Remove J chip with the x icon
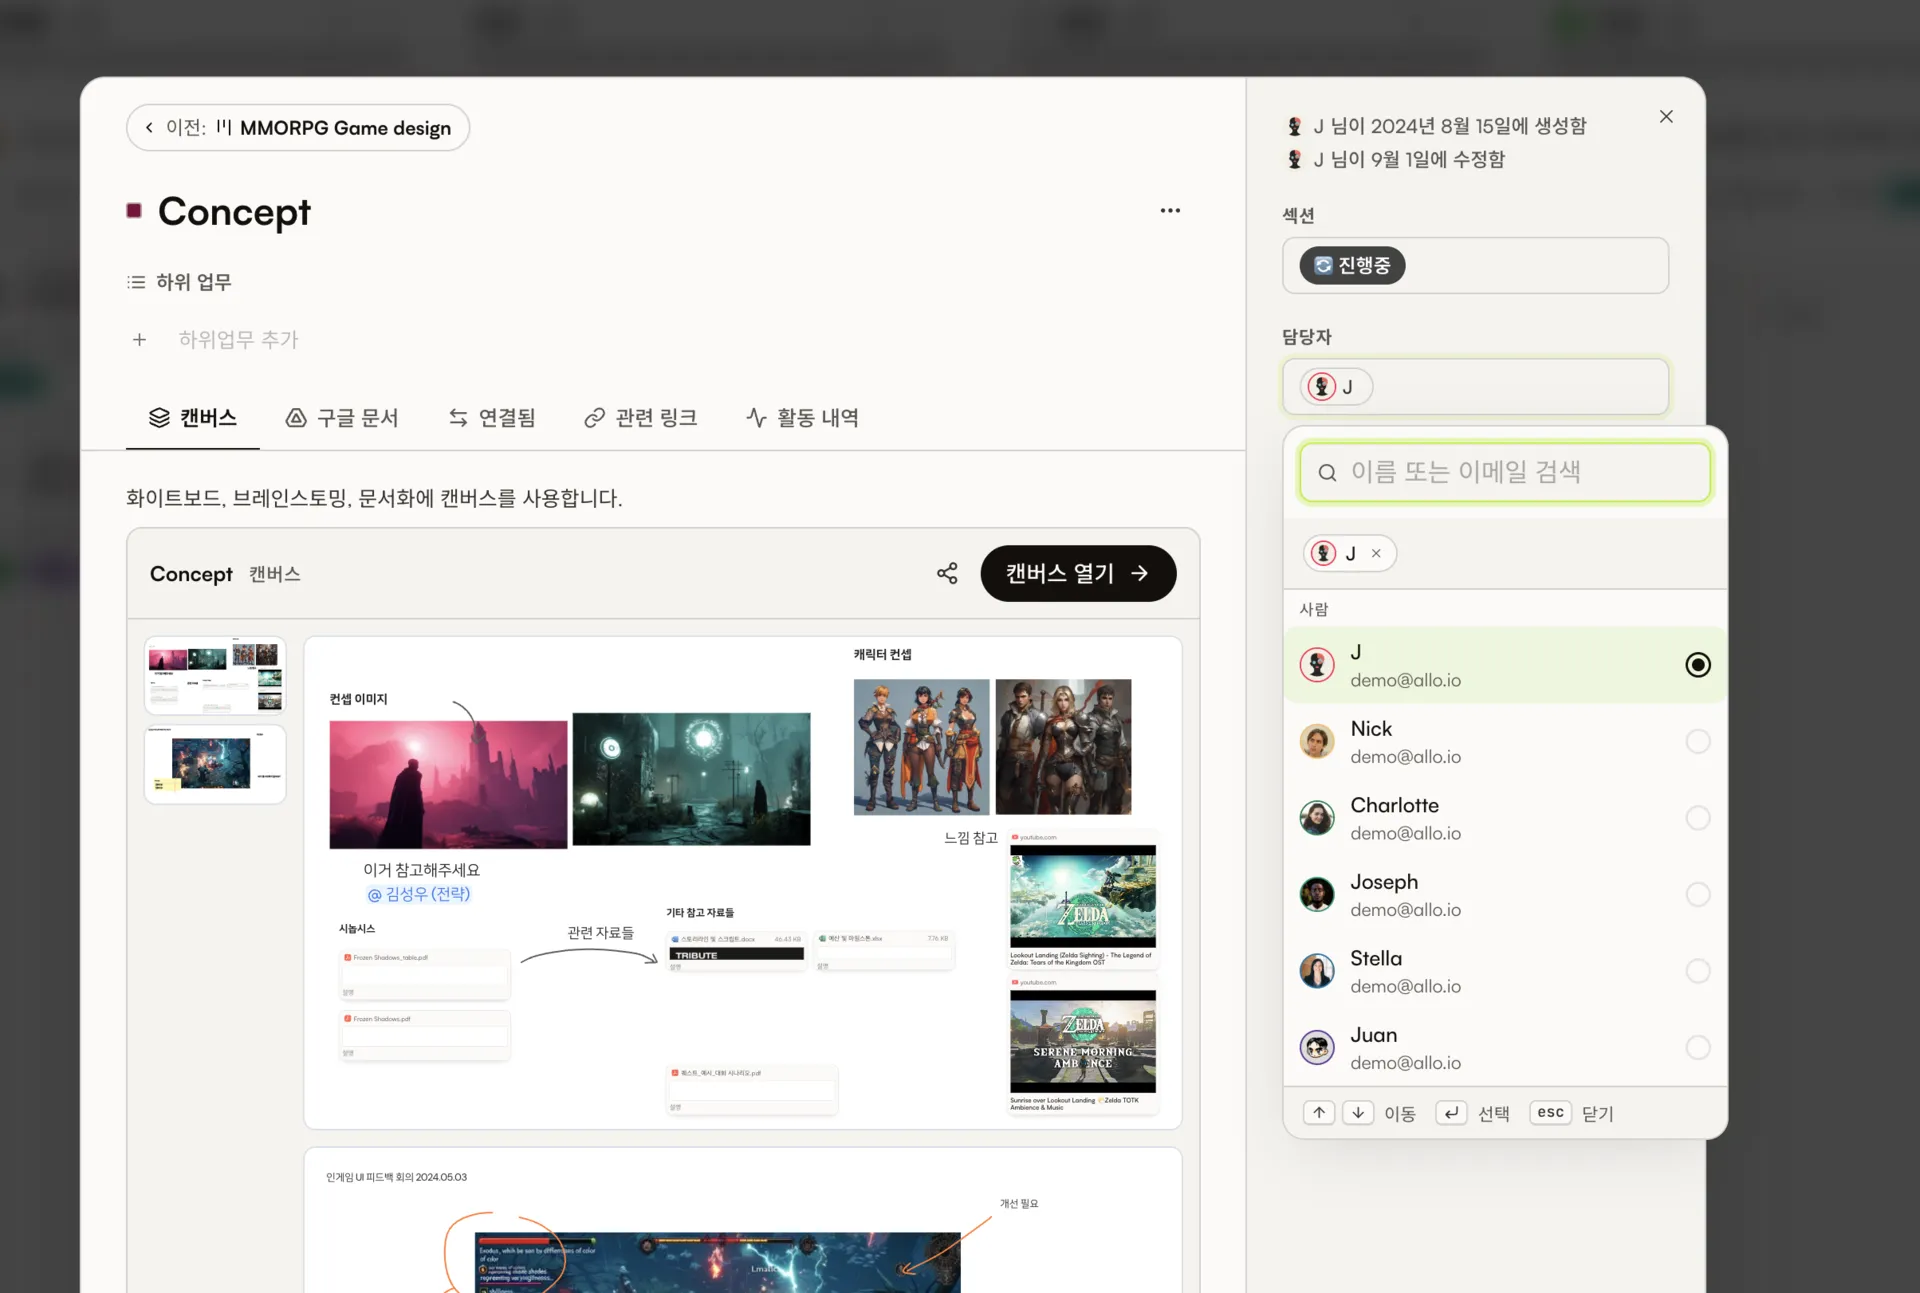1920x1293 pixels. coord(1376,553)
